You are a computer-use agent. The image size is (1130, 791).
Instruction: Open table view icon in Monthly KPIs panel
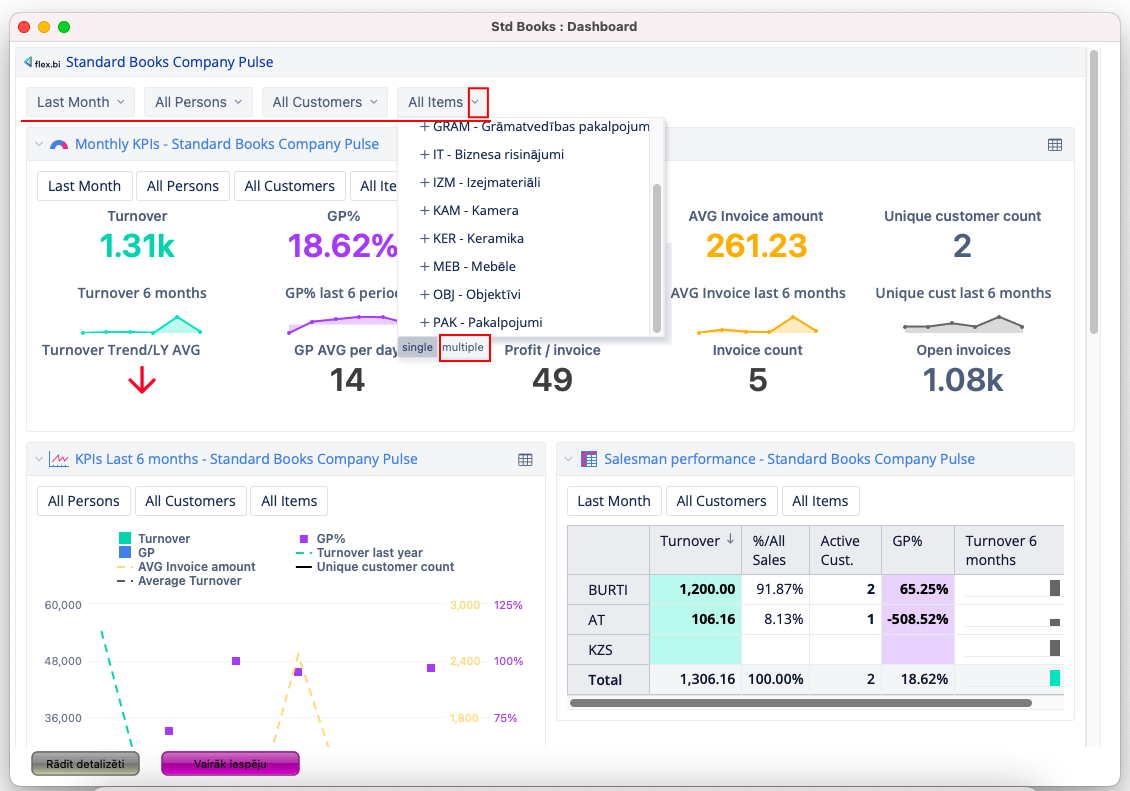pos(1054,144)
